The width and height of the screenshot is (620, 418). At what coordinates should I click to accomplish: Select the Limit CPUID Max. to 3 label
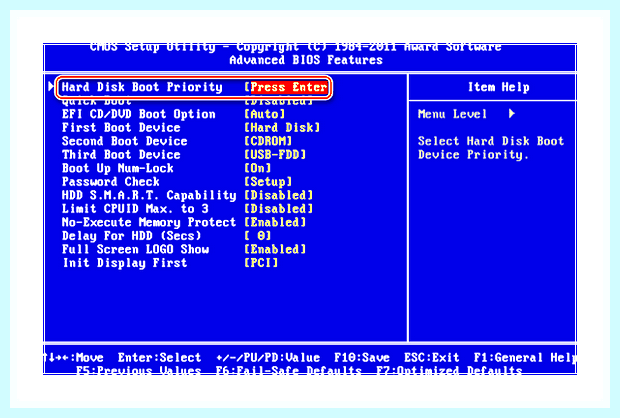click(x=135, y=209)
